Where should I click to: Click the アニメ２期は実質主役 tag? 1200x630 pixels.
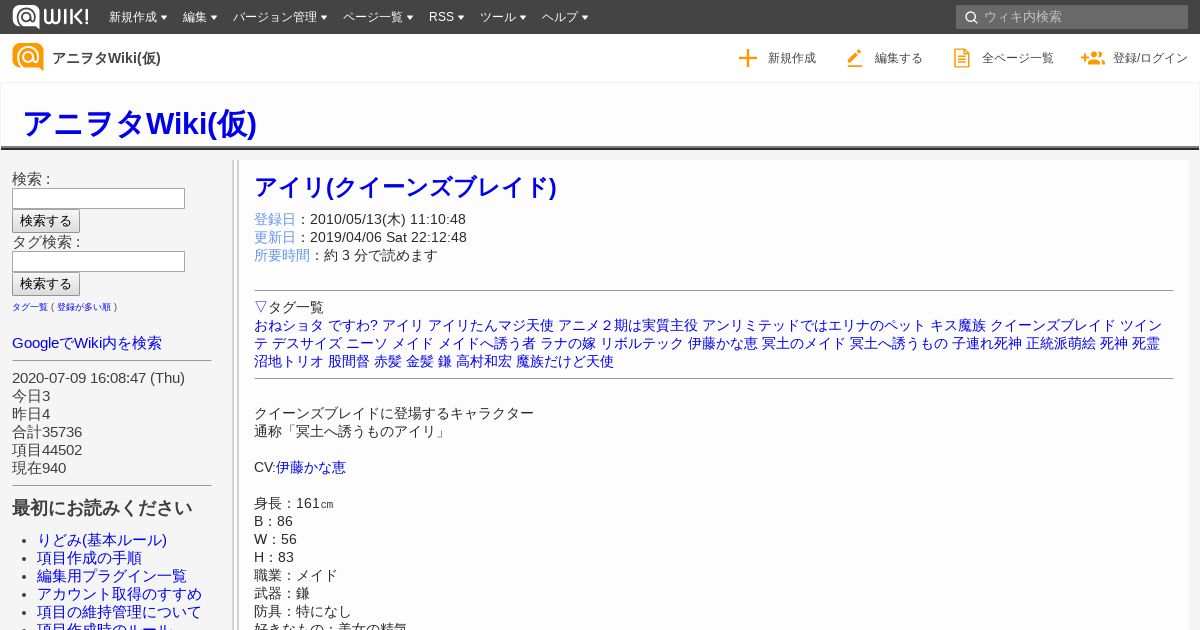(x=628, y=325)
